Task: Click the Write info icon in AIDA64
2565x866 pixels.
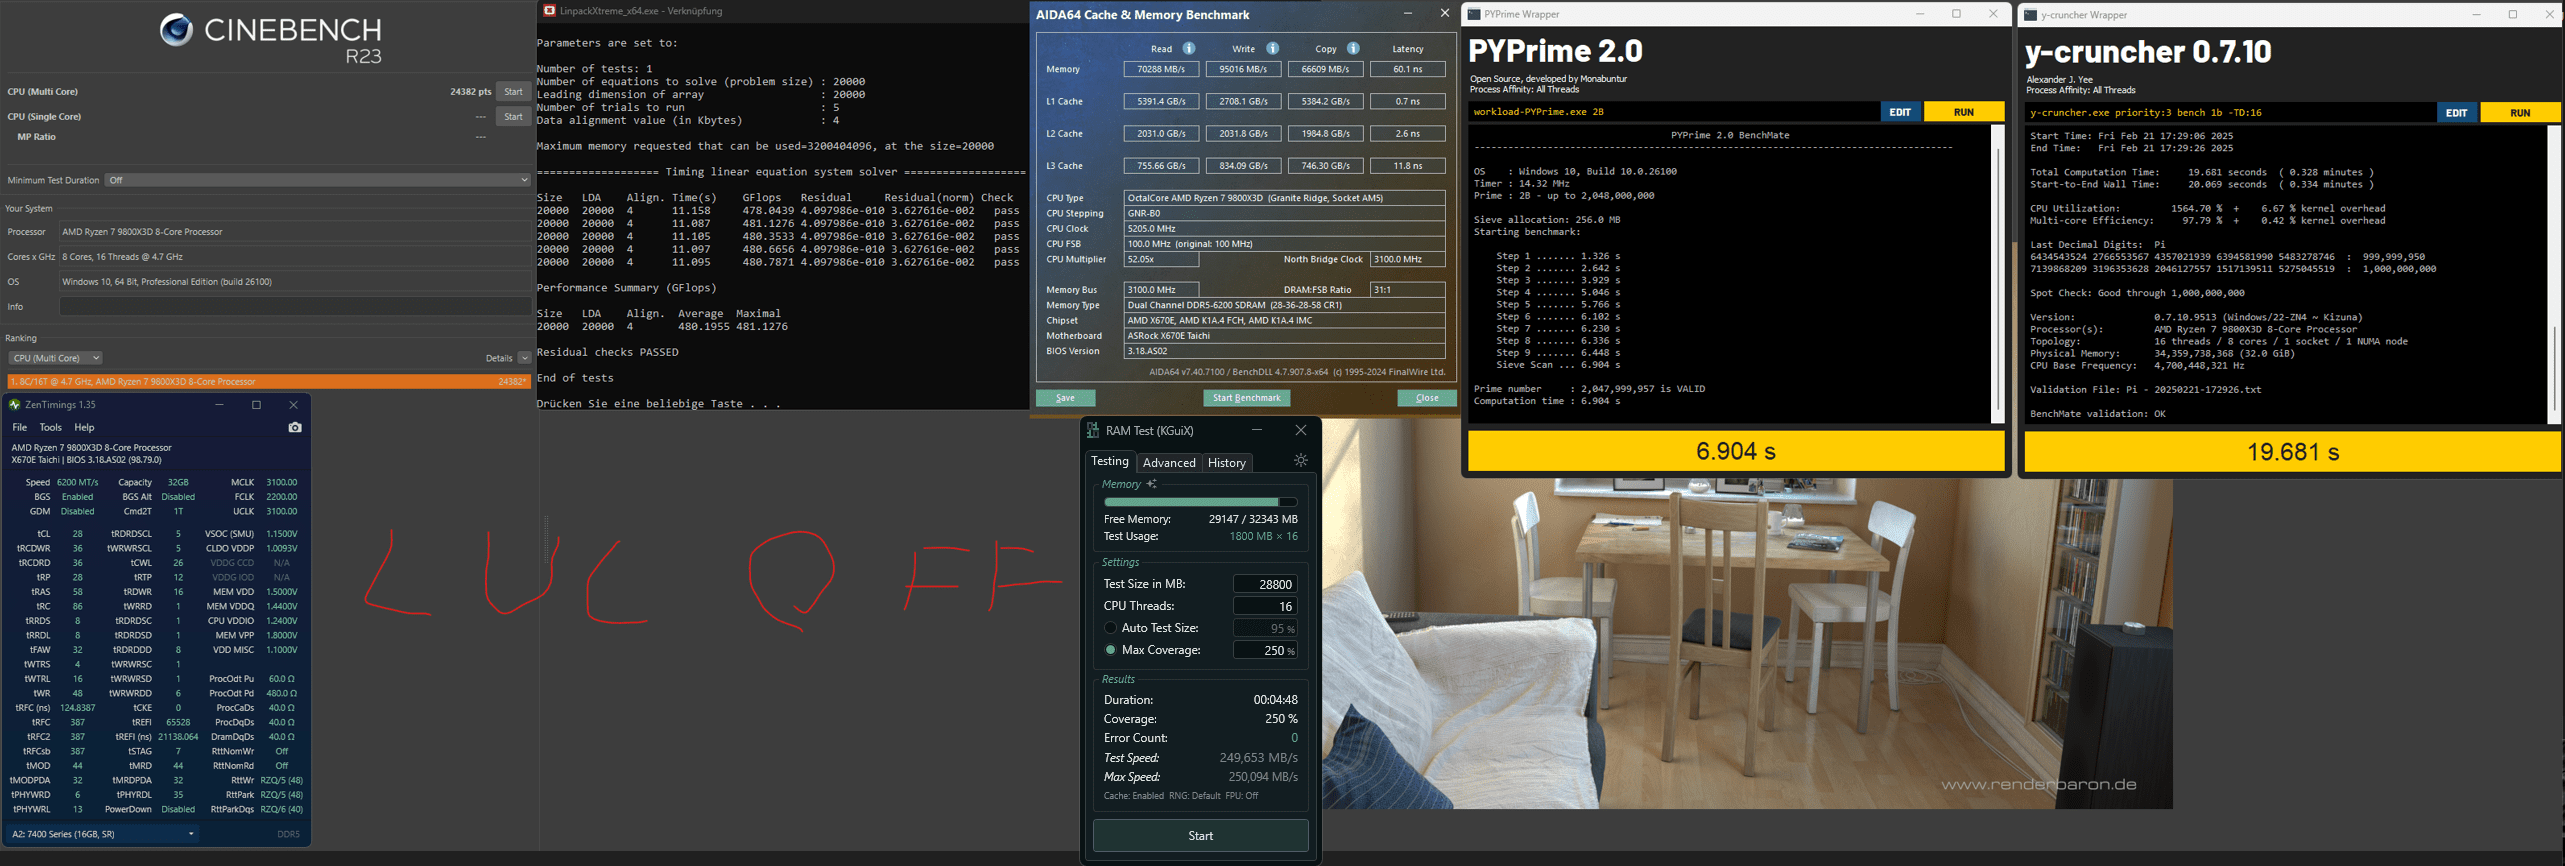Action: [1272, 48]
